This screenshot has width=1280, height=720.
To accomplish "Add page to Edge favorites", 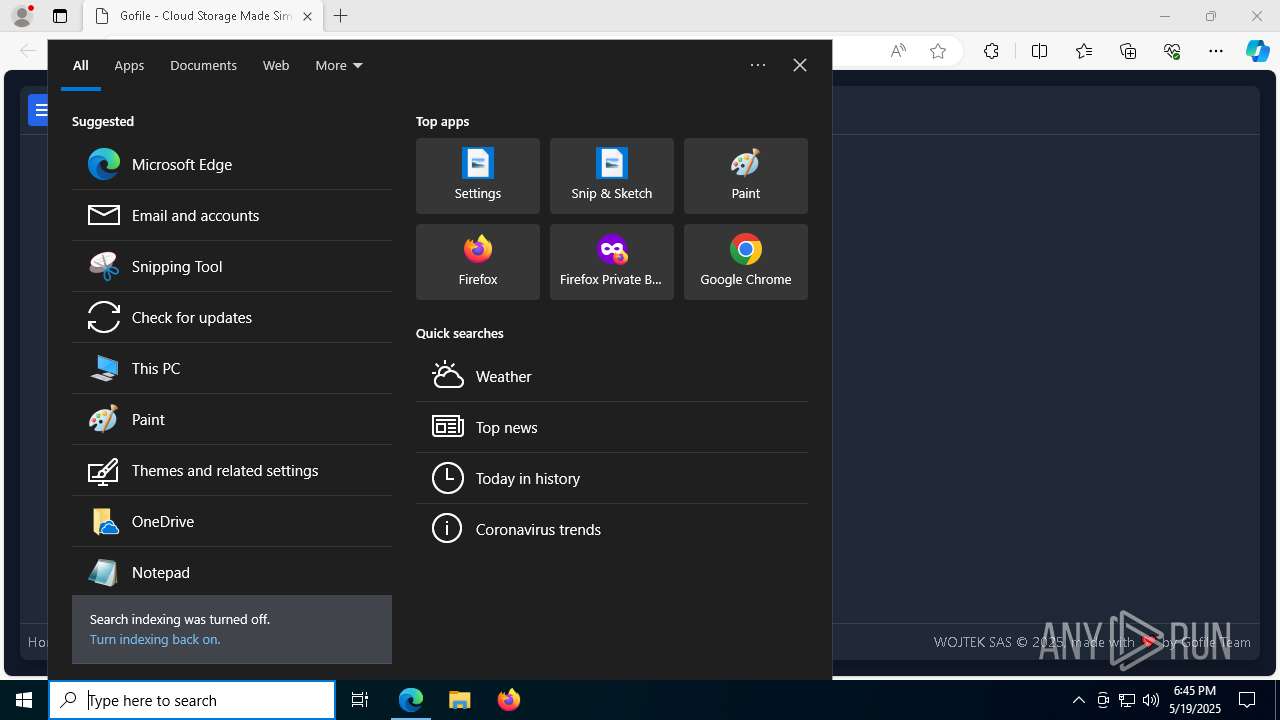I will point(938,51).
